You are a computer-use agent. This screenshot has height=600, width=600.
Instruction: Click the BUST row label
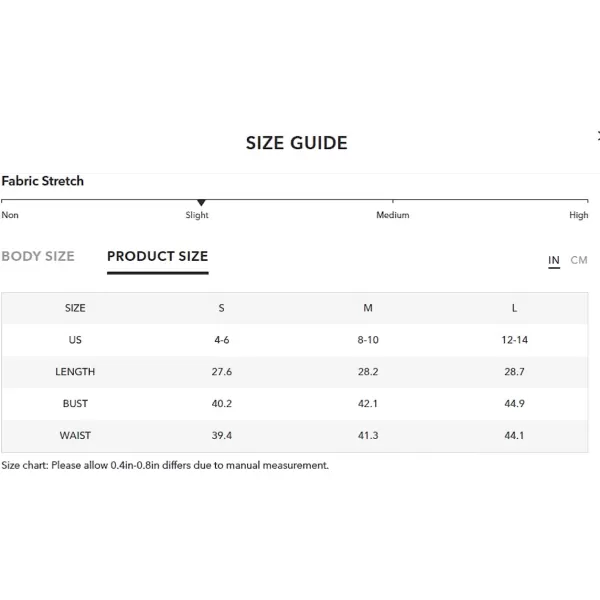pos(75,404)
